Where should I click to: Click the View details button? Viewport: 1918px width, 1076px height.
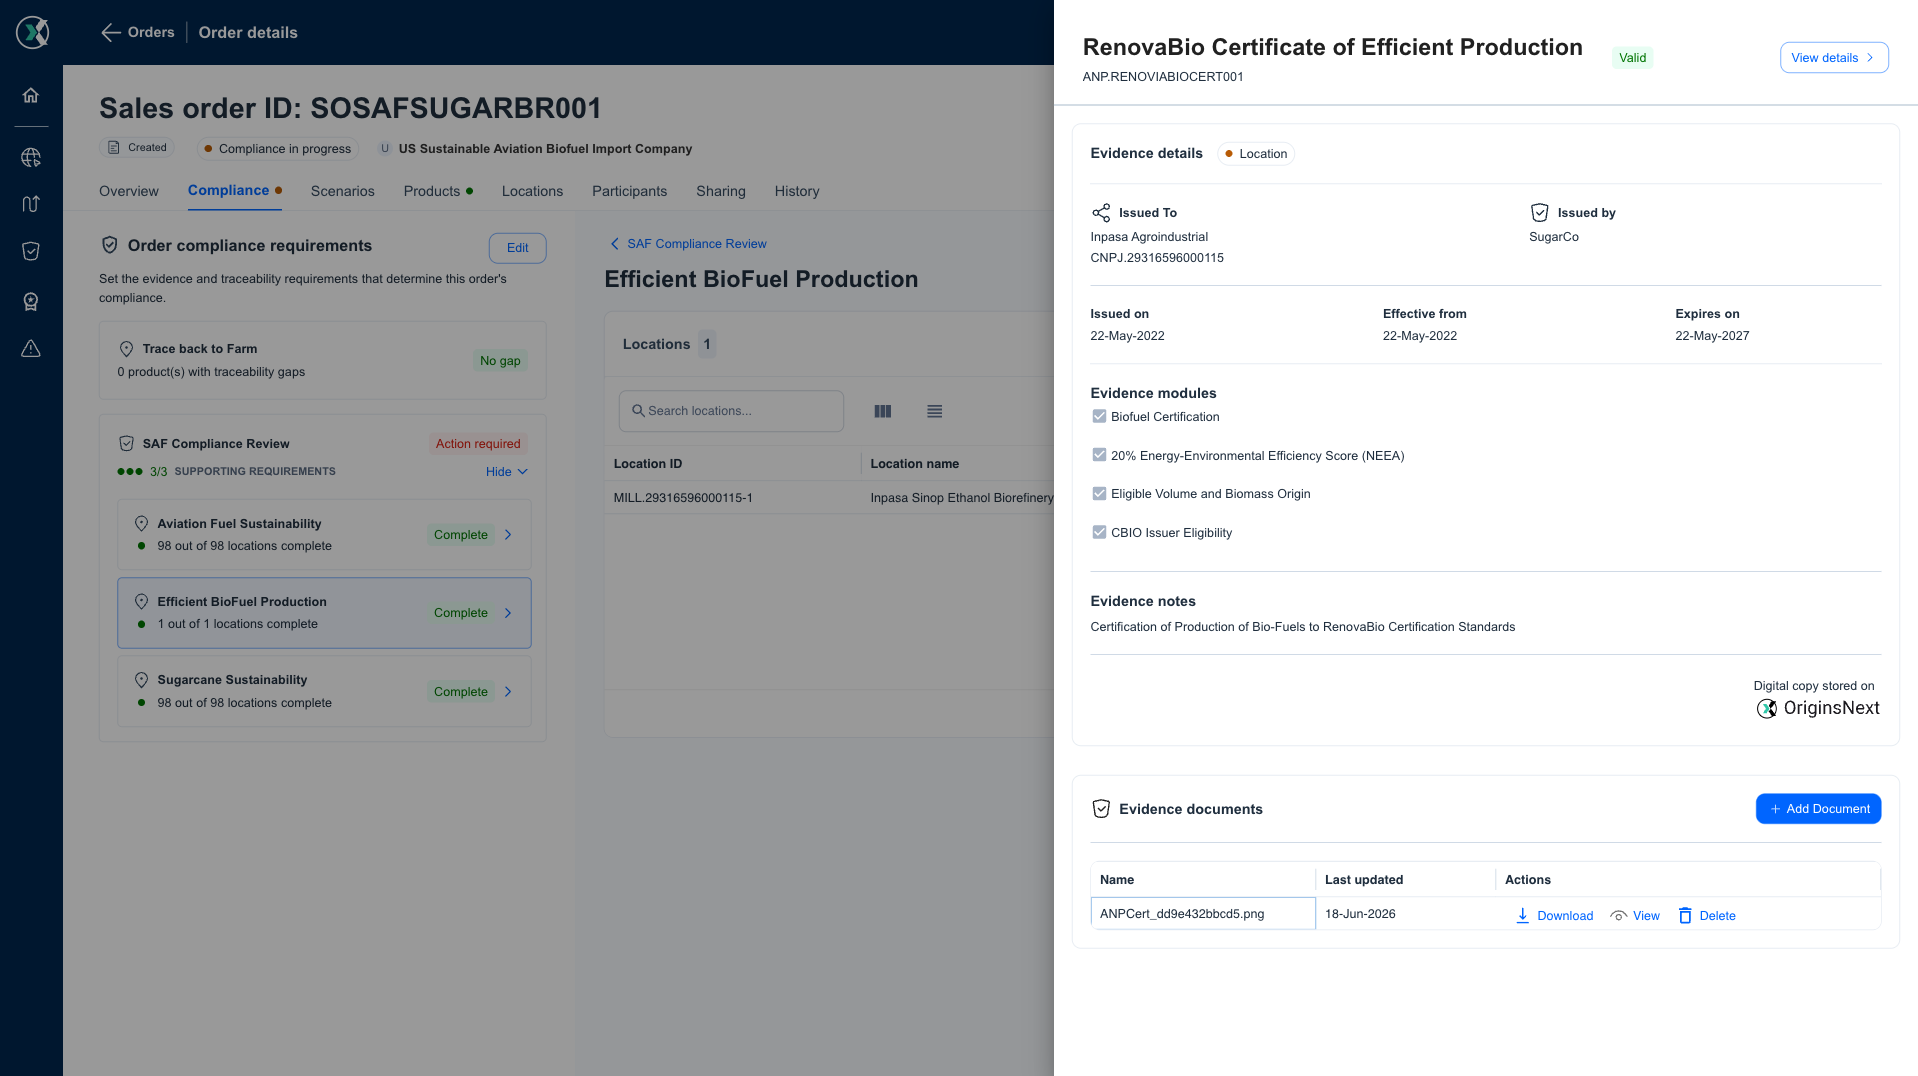click(x=1833, y=58)
